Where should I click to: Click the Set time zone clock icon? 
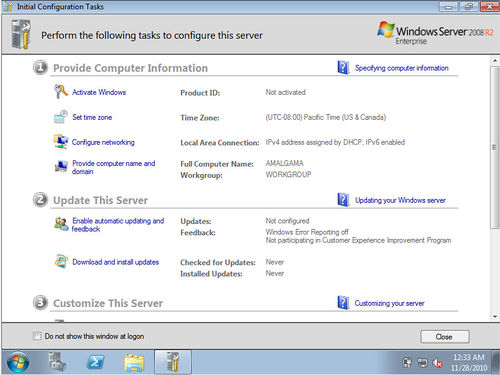tap(61, 117)
